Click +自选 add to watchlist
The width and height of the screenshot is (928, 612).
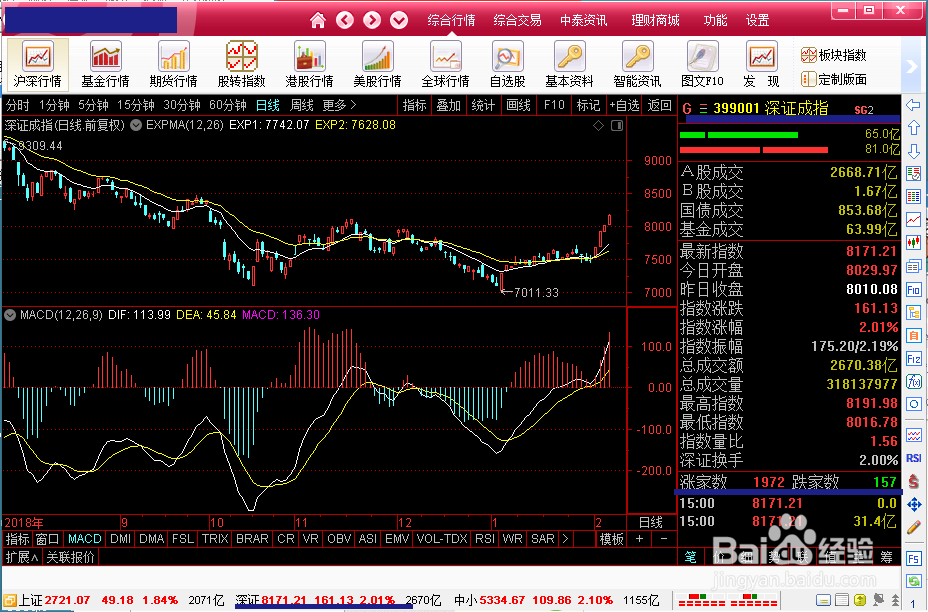click(x=624, y=105)
